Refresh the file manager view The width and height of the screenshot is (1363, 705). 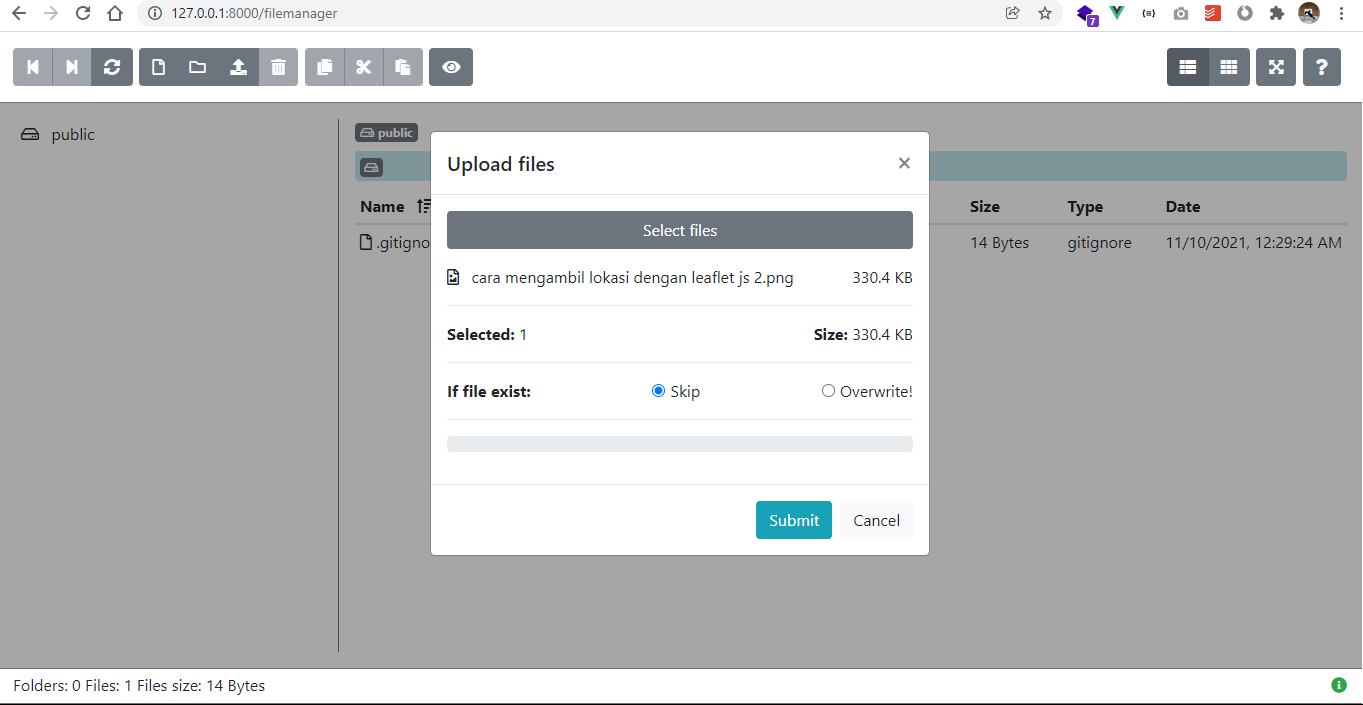pos(112,66)
